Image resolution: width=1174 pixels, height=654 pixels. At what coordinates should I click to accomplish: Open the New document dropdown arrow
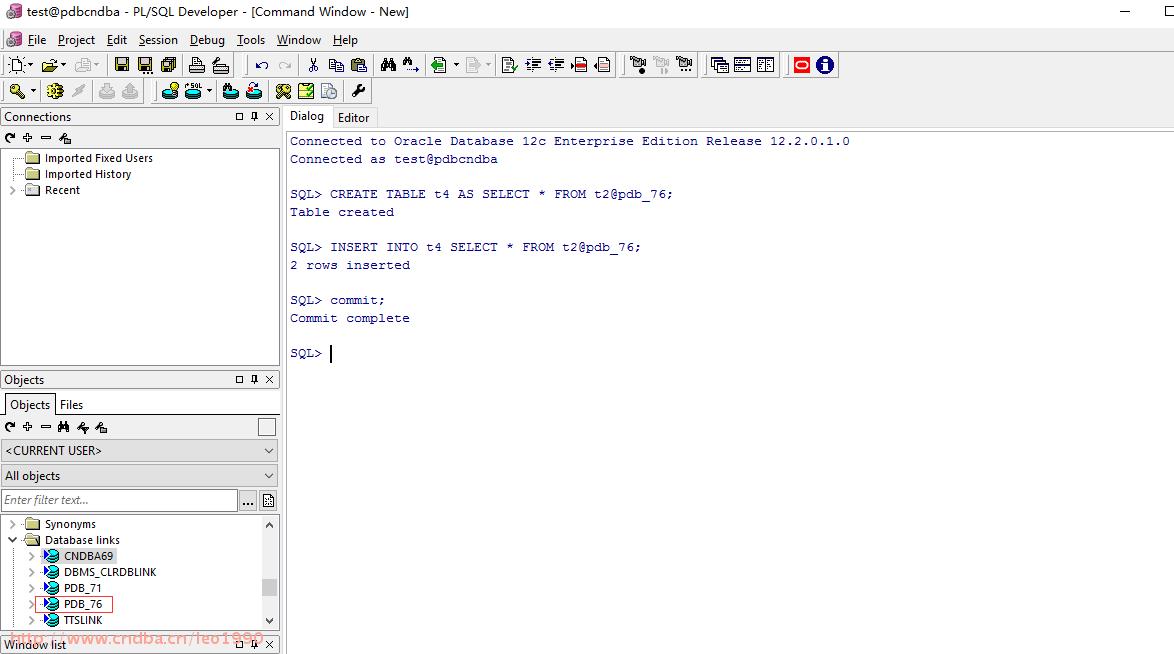point(30,65)
